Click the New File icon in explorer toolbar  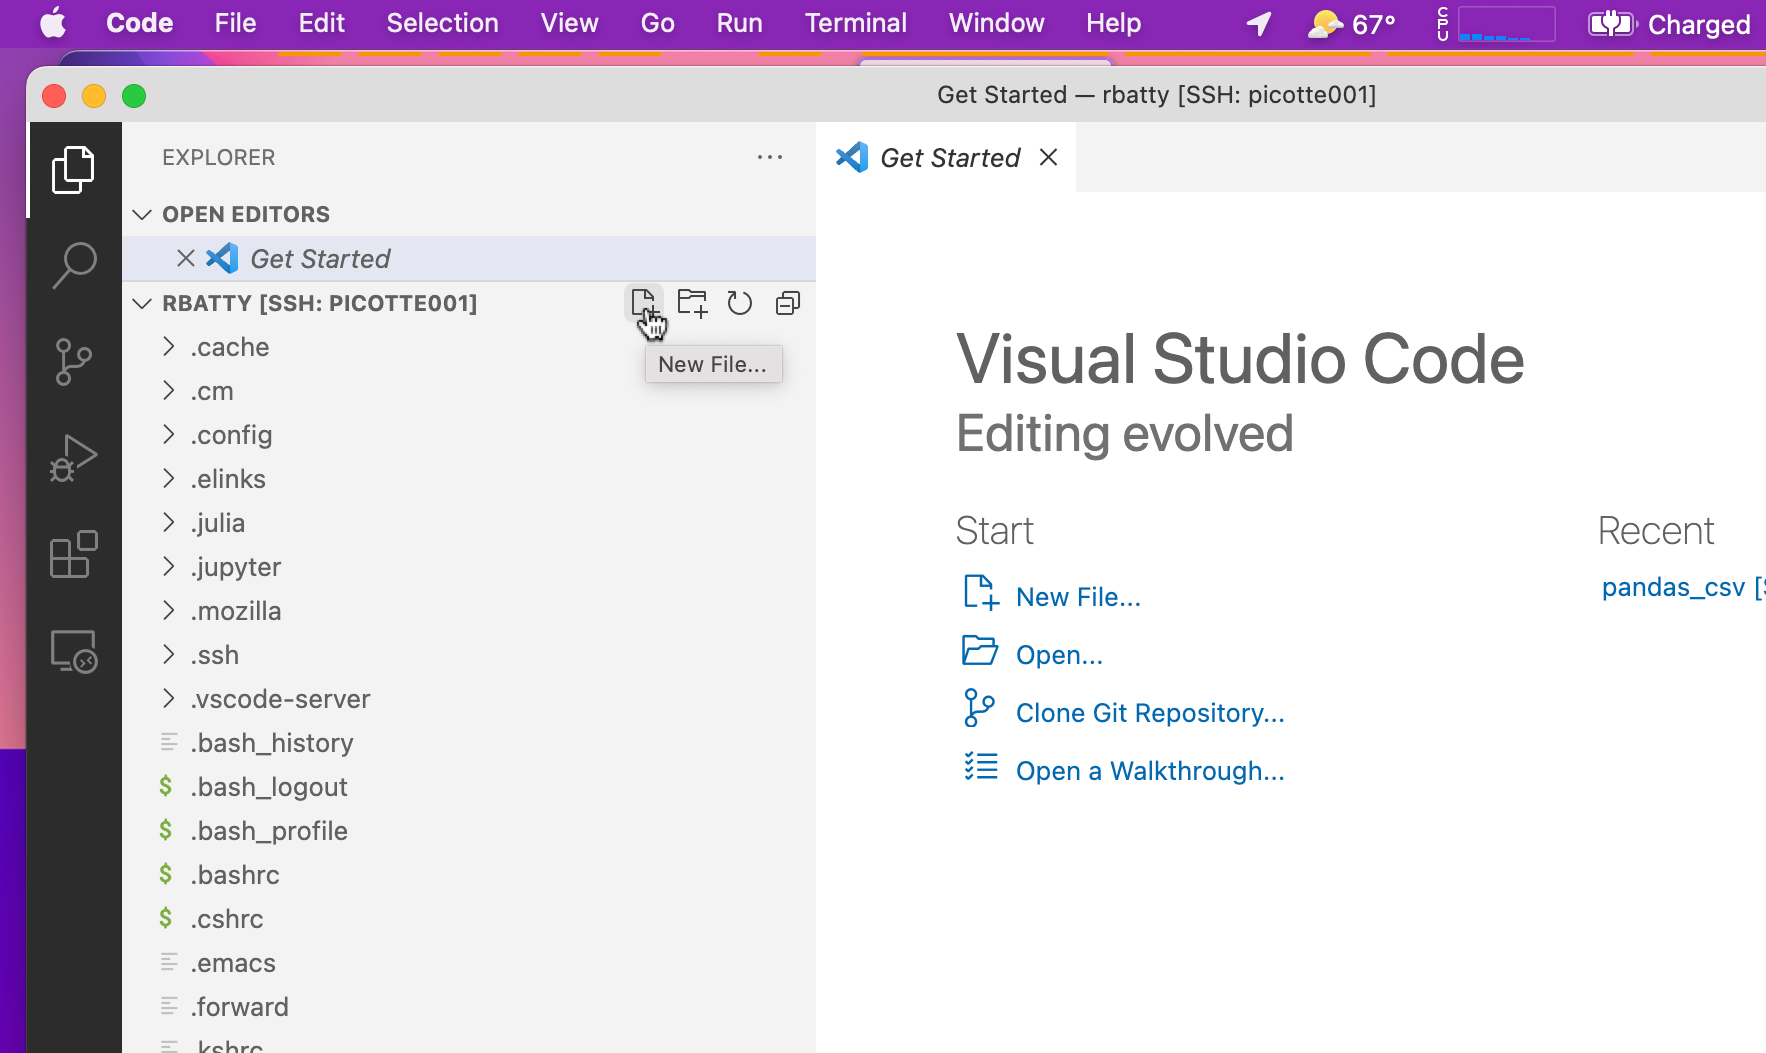(643, 302)
